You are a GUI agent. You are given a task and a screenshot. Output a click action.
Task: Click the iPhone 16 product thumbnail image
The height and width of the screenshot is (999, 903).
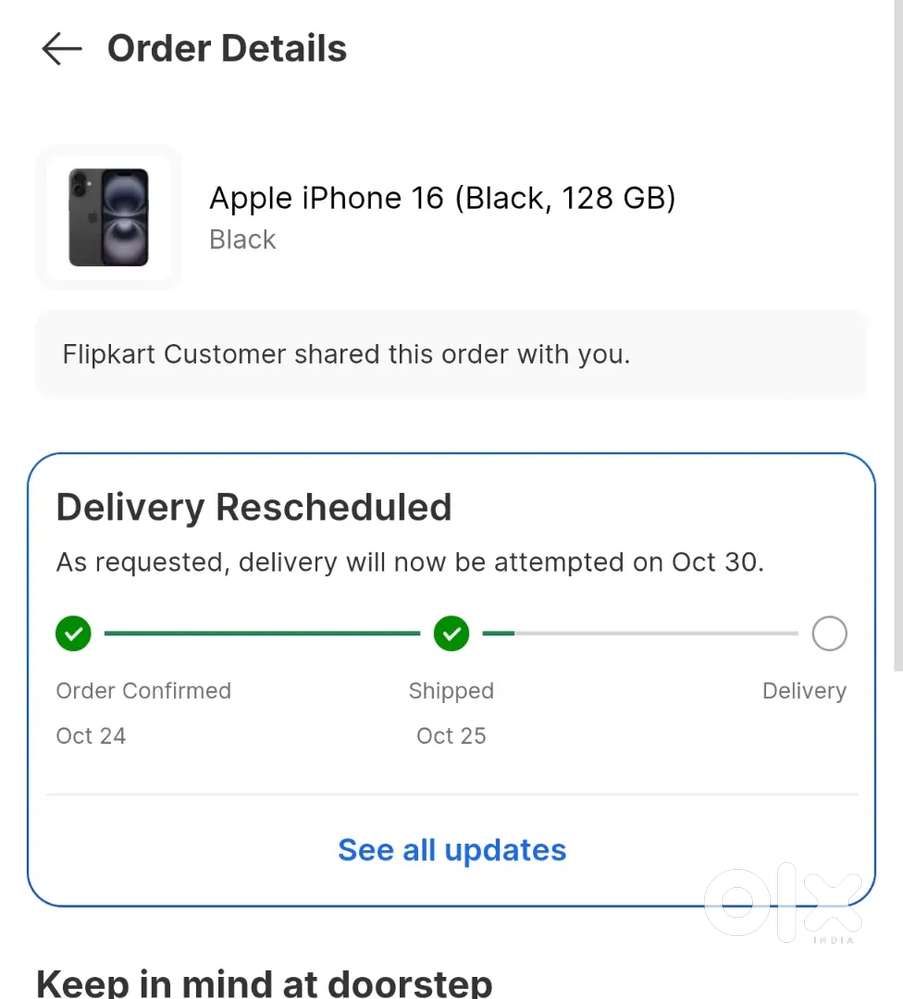(108, 217)
